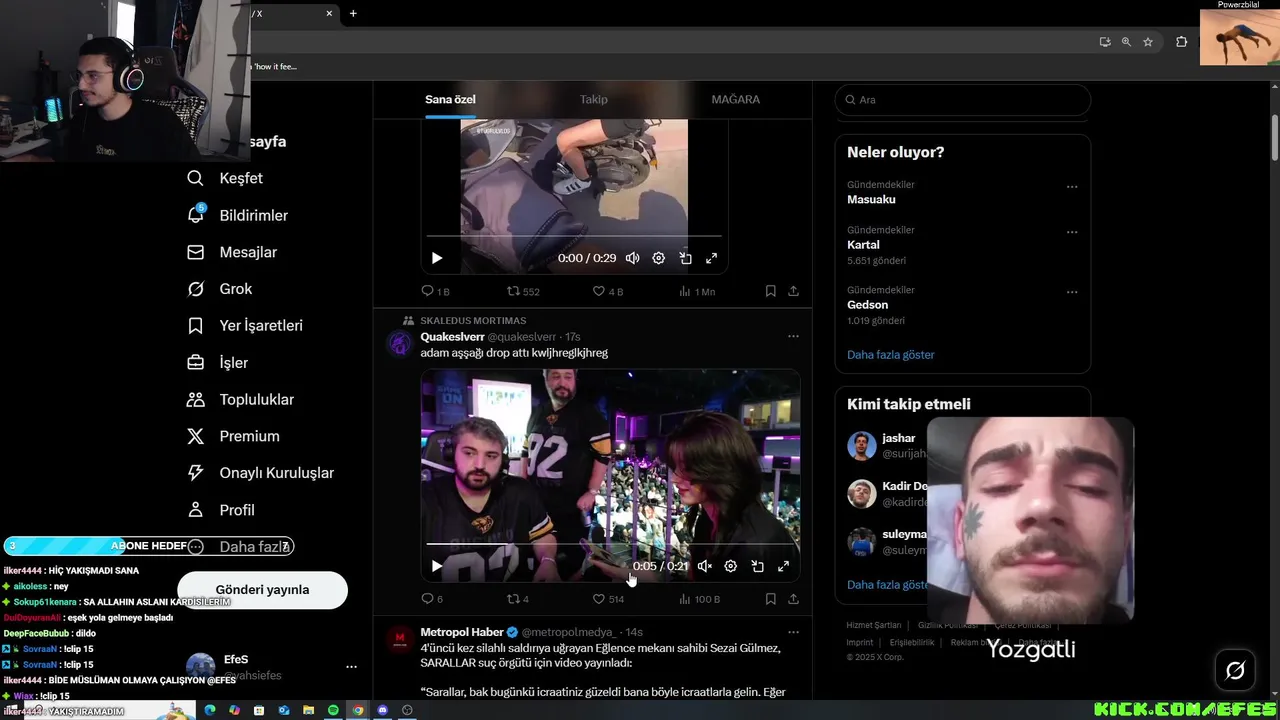The width and height of the screenshot is (1280, 720).
Task: Open Profil page in sidebar
Action: tap(221, 510)
